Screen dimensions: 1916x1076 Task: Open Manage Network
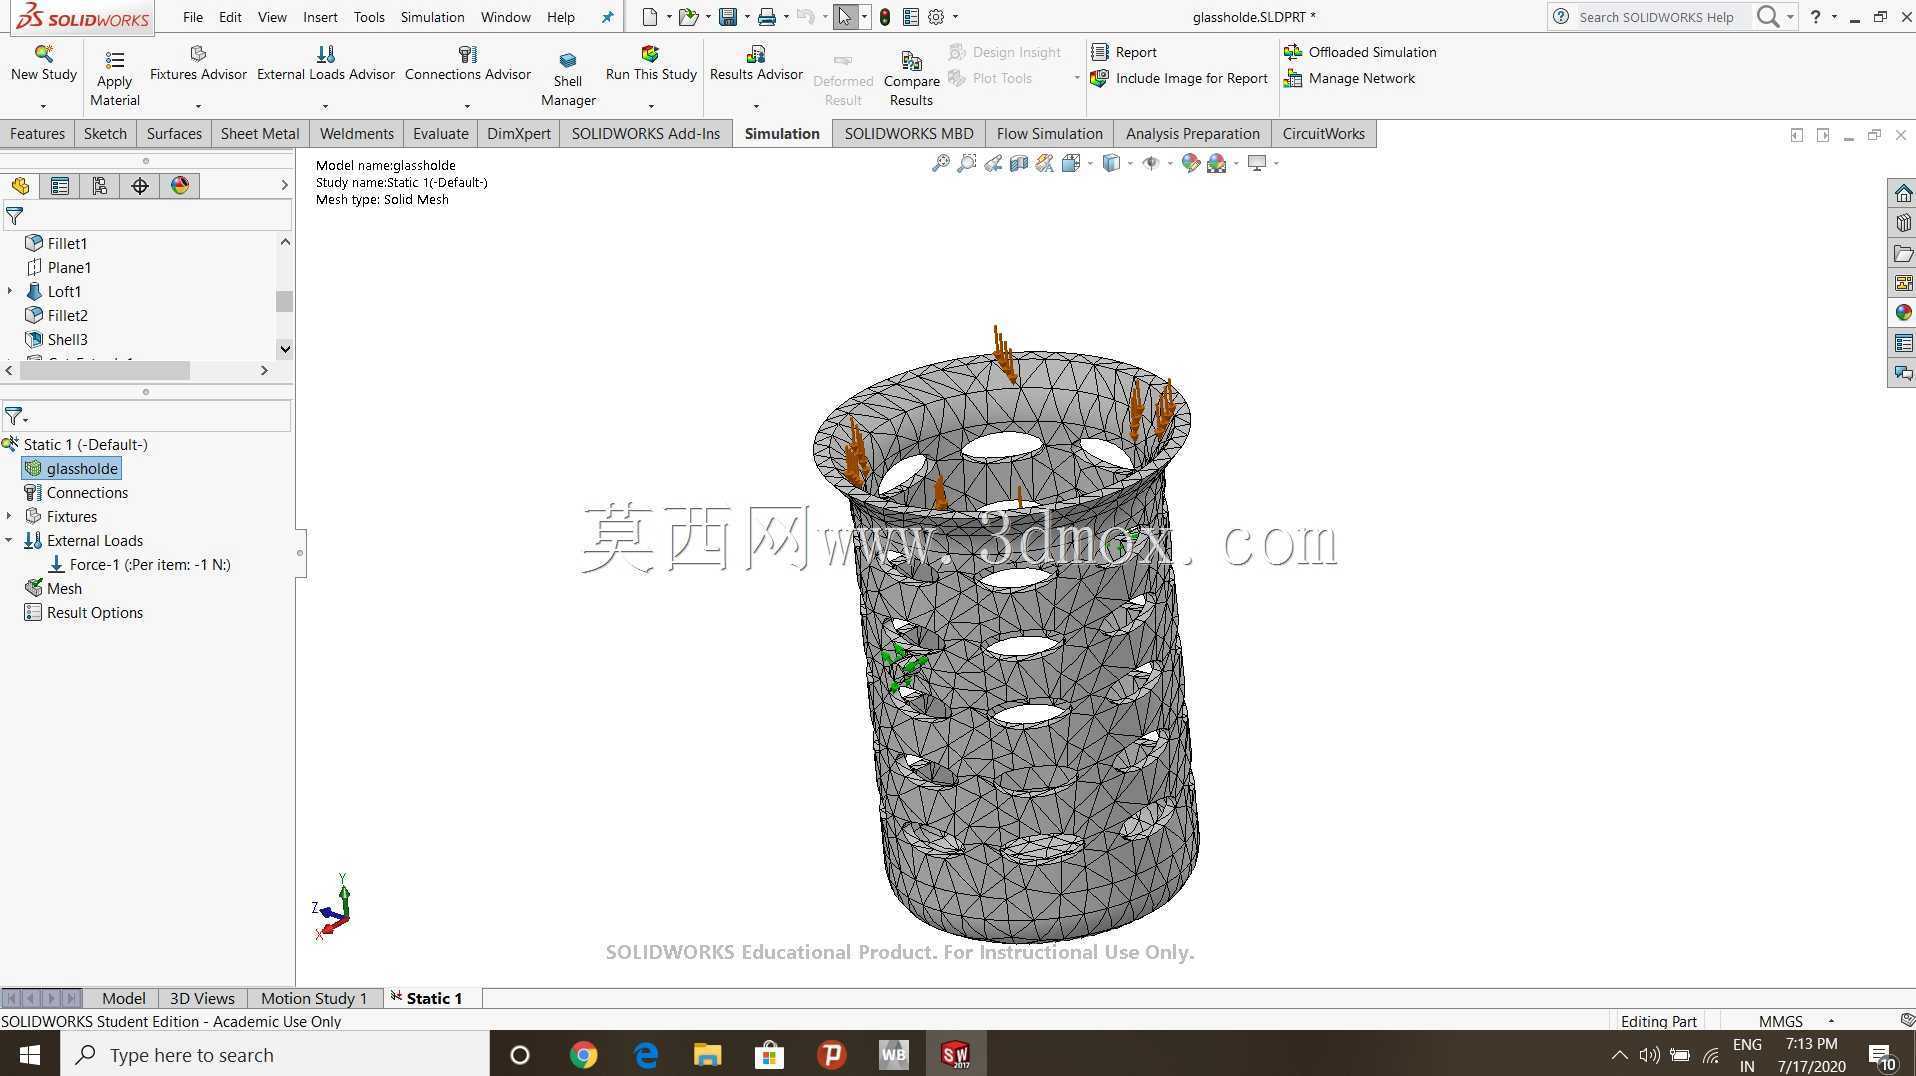pyautogui.click(x=1350, y=78)
